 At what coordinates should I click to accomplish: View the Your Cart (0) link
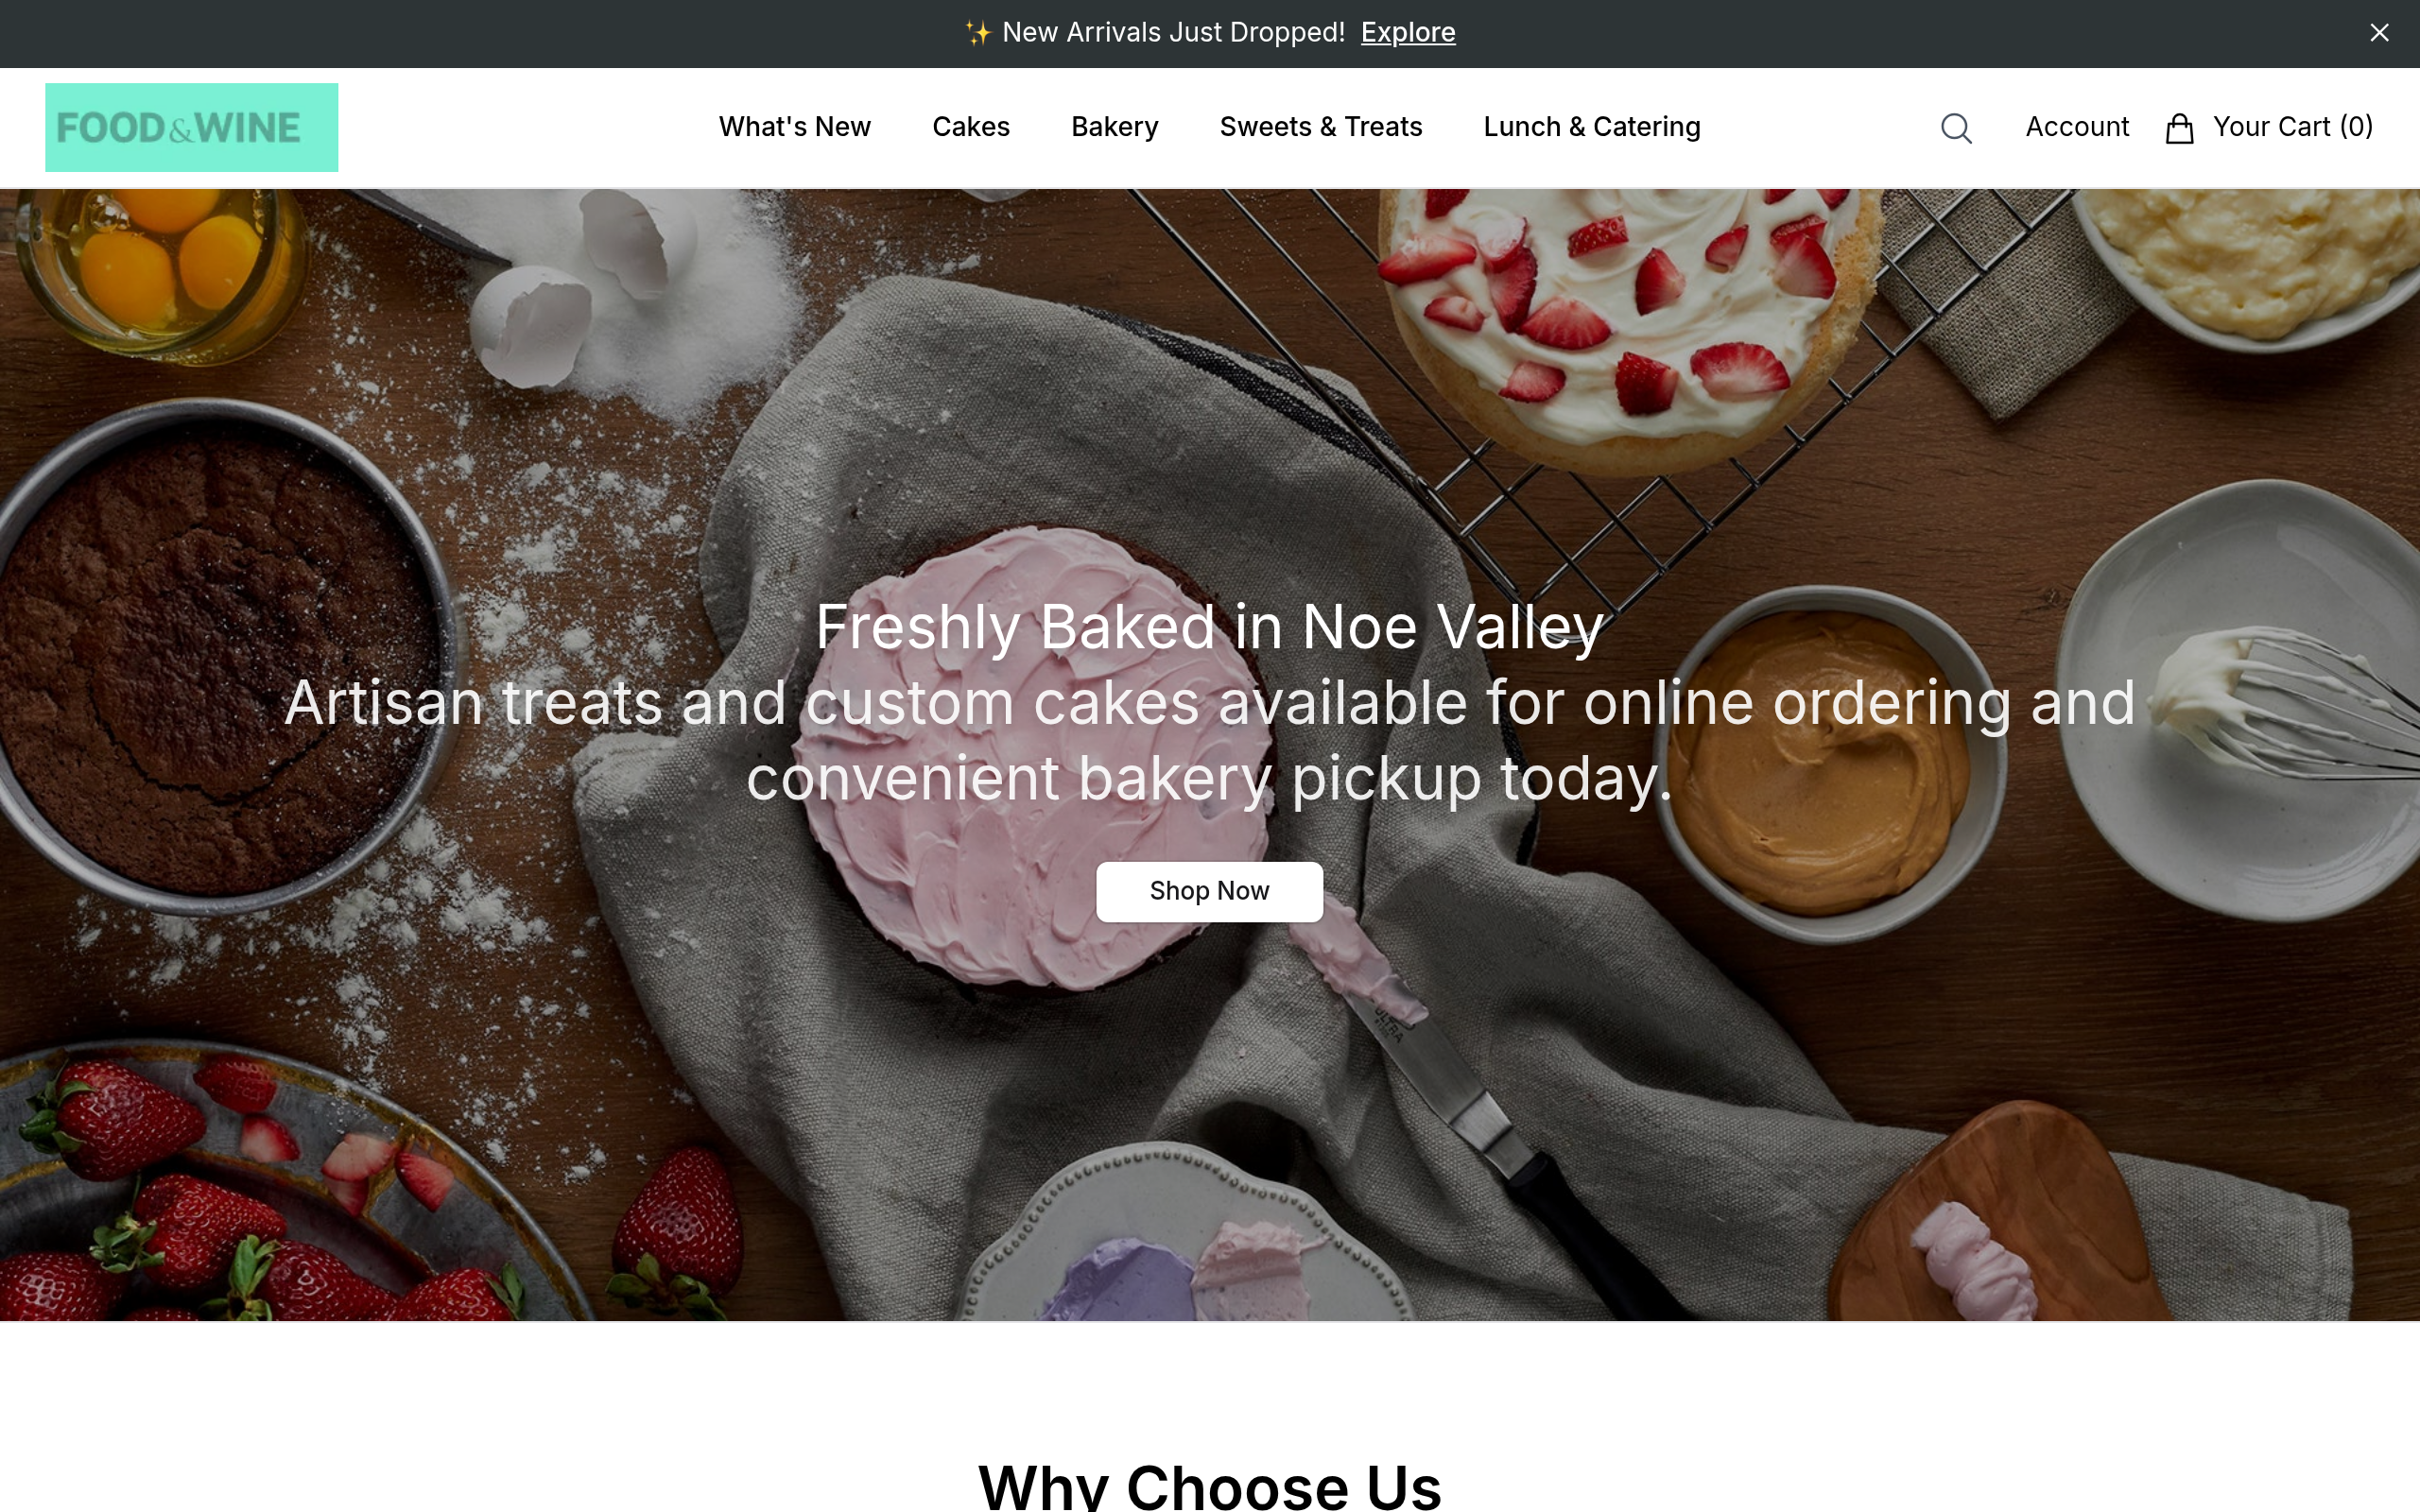click(x=2292, y=127)
